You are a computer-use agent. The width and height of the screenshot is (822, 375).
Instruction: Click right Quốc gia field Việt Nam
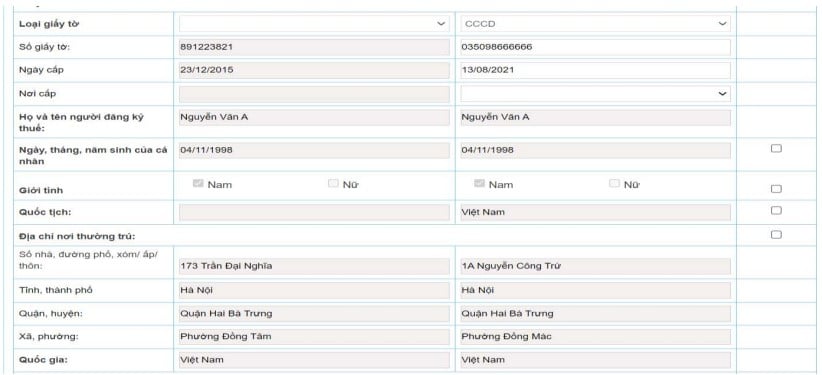coord(595,360)
